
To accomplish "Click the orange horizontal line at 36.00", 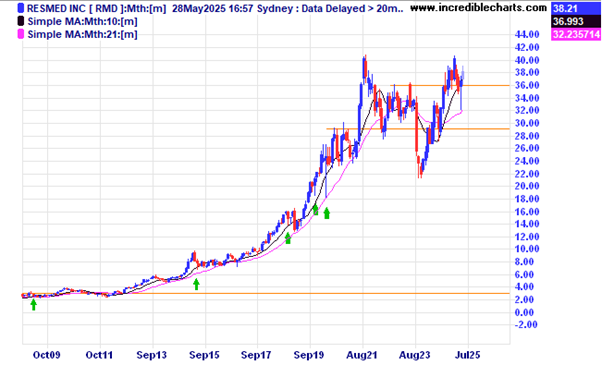I will 450,85.
